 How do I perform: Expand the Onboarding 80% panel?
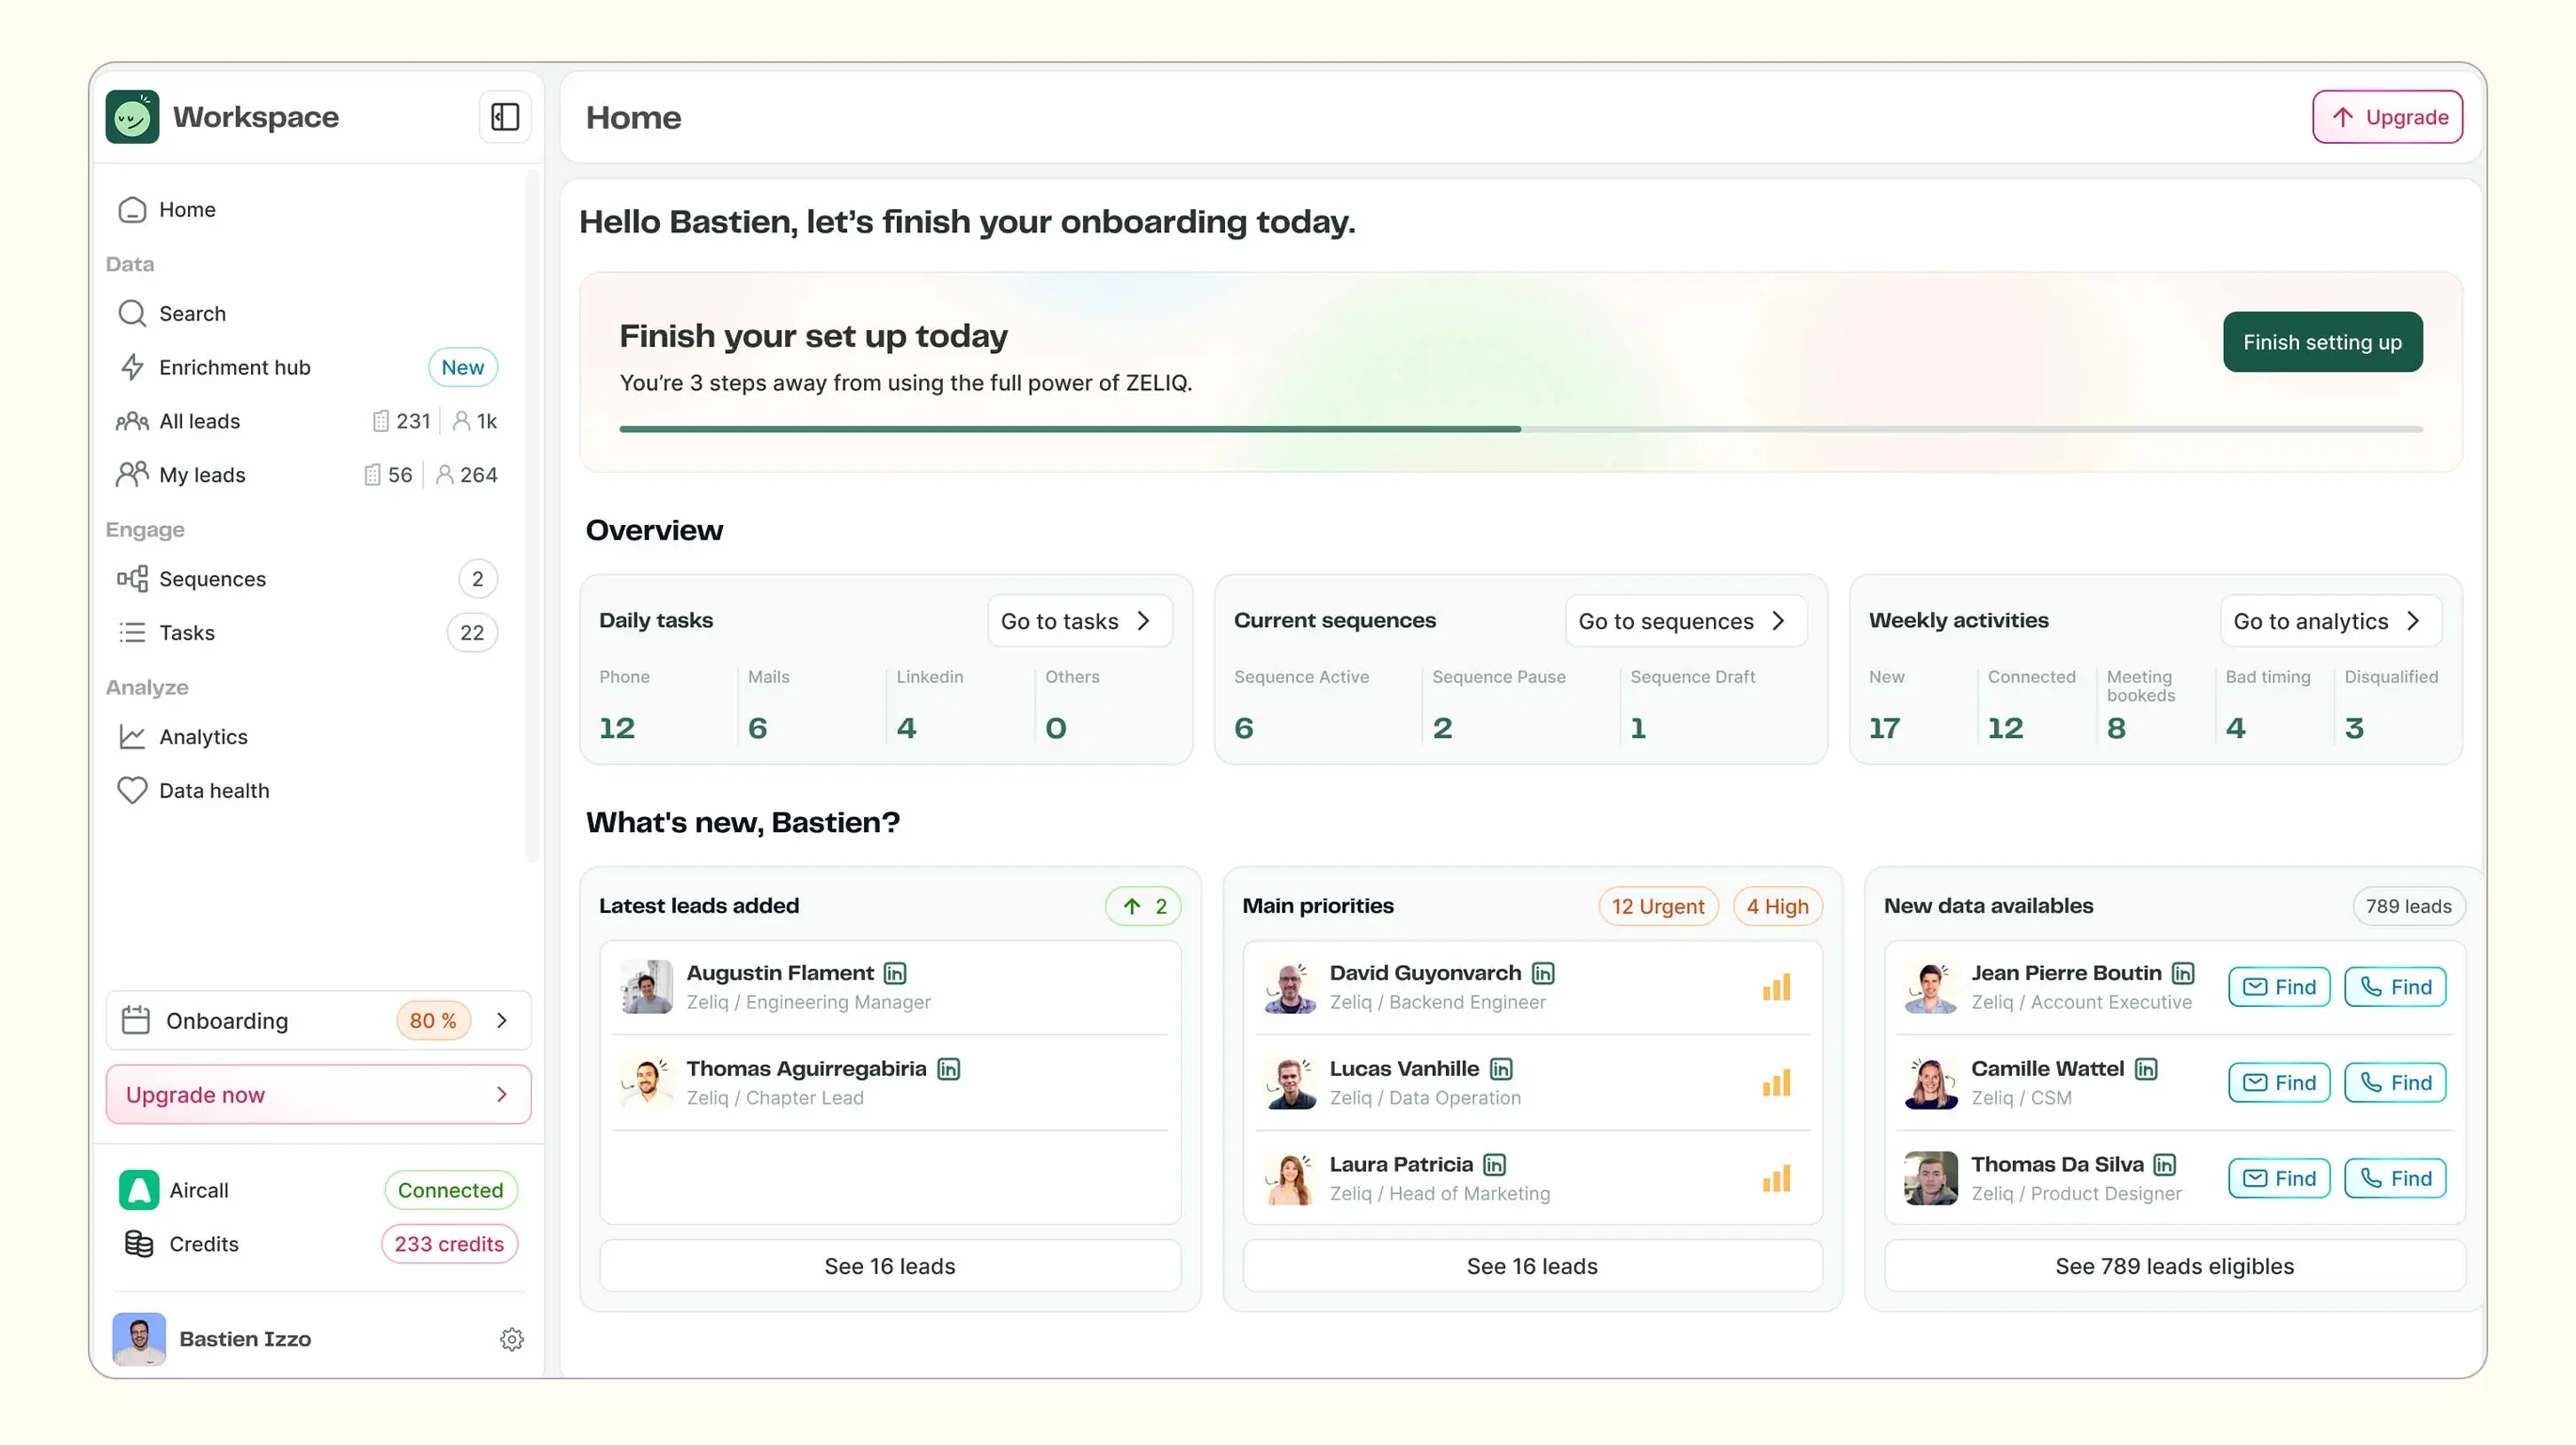tap(502, 1020)
